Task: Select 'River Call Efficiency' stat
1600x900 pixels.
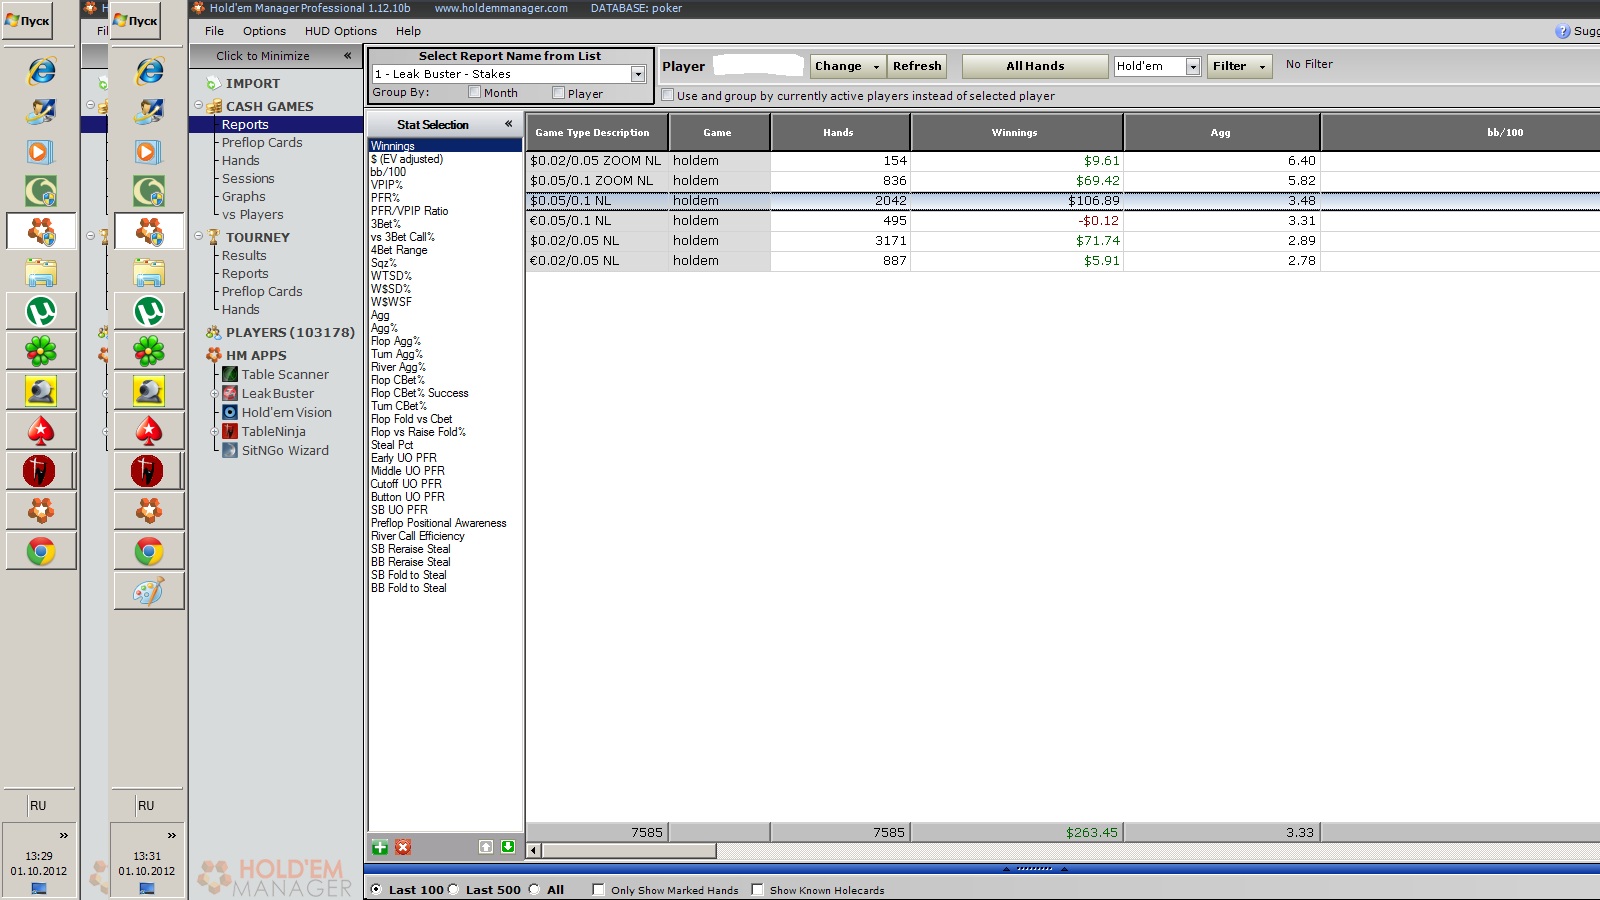Action: [417, 536]
